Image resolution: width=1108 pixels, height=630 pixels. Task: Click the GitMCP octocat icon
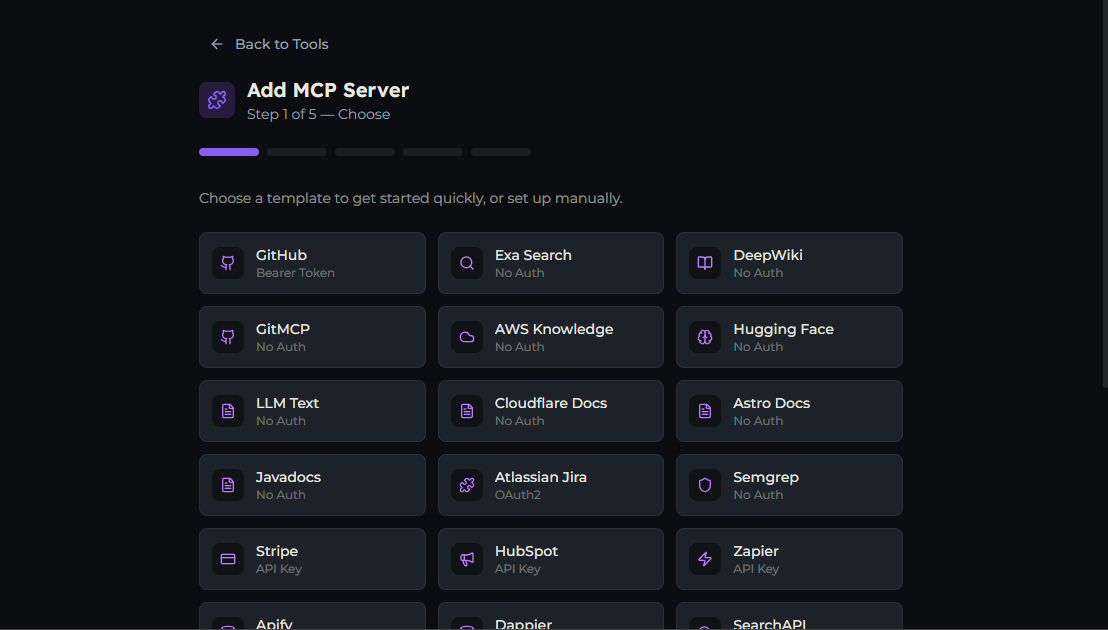(x=228, y=337)
